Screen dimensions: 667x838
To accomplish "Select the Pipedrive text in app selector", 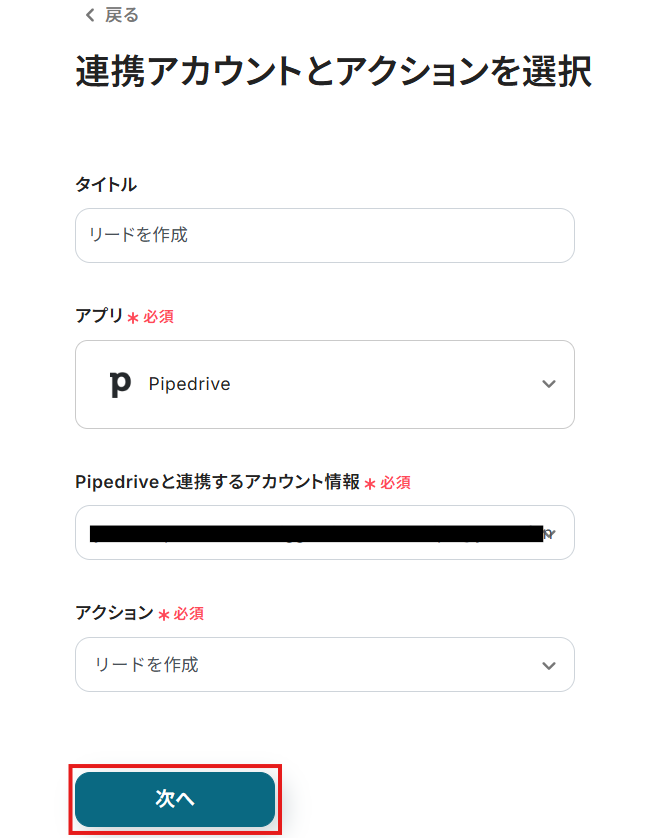I will 189,384.
